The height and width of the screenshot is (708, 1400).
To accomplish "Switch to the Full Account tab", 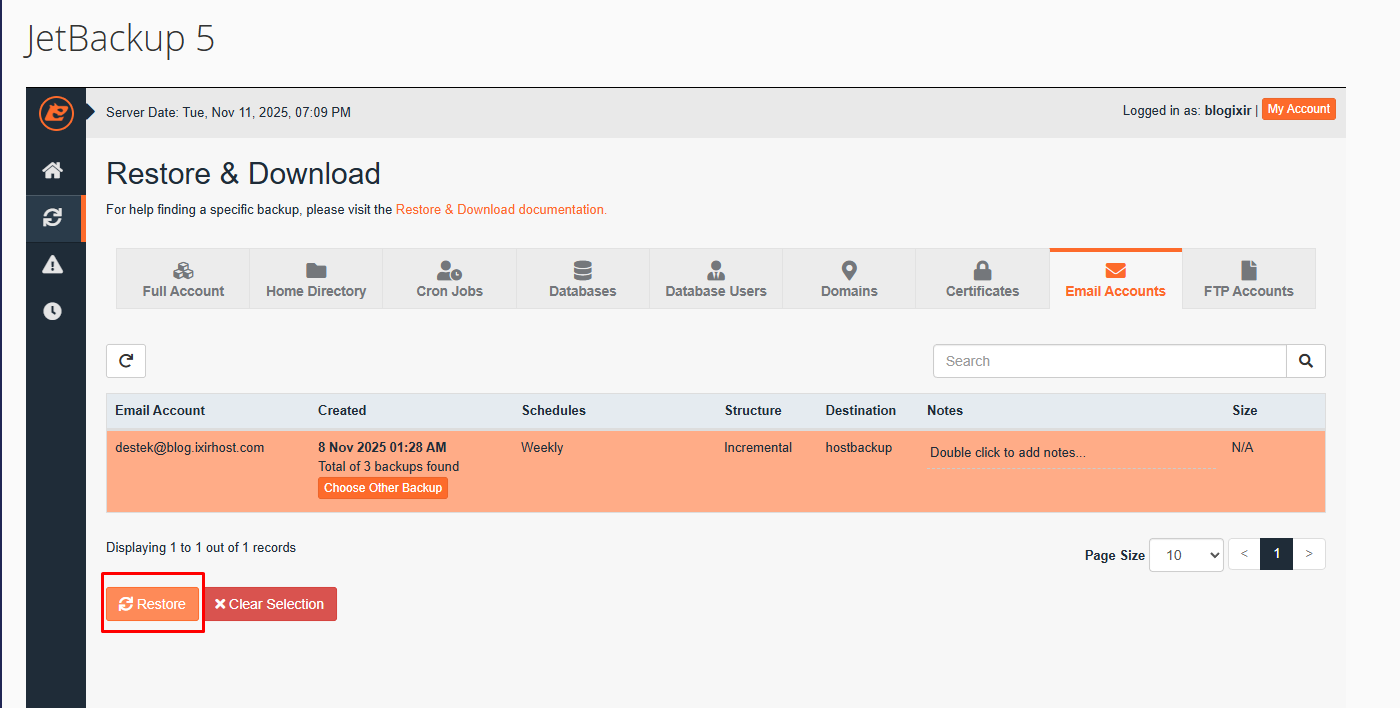I will click(x=183, y=279).
